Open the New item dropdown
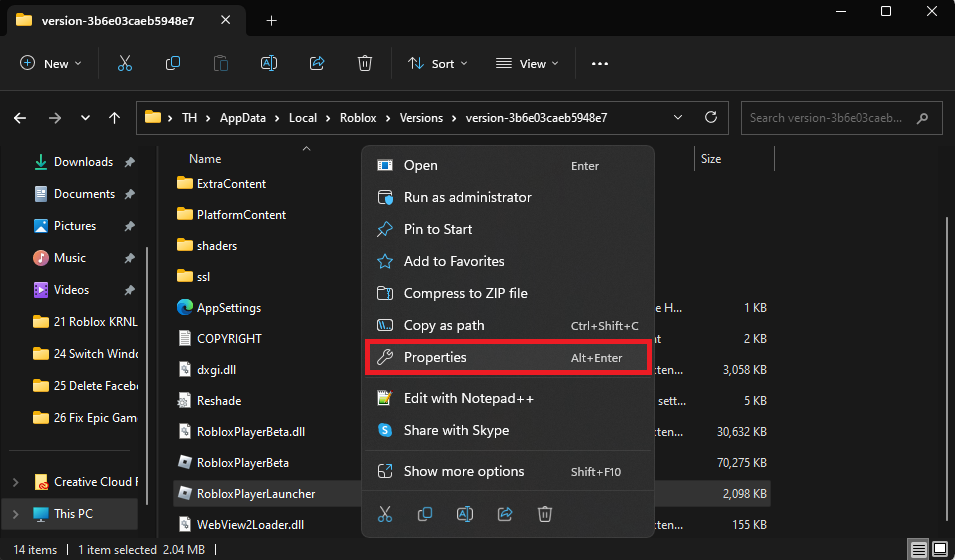 pyautogui.click(x=51, y=63)
